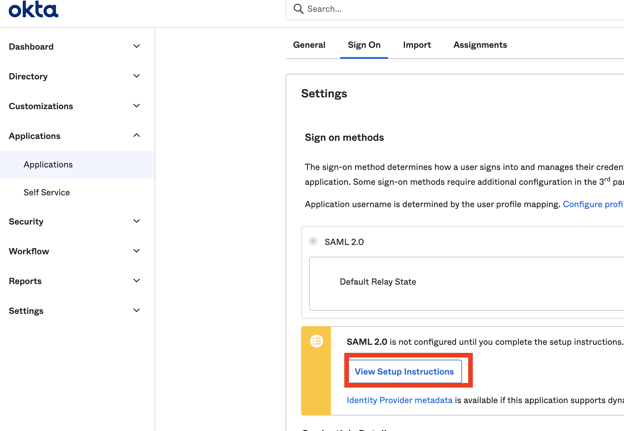Click the Directory sidebar label

[28, 76]
